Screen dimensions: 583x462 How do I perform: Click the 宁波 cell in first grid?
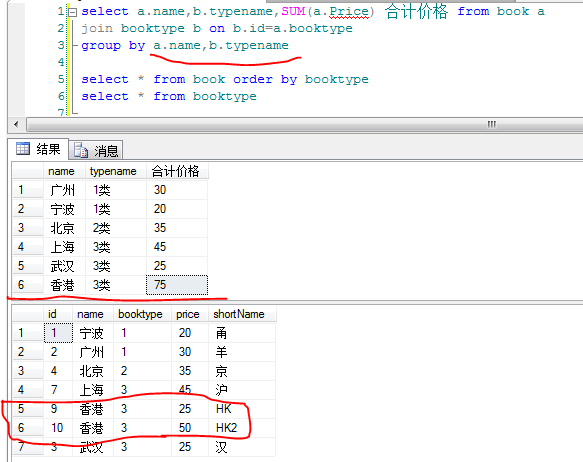[64, 209]
